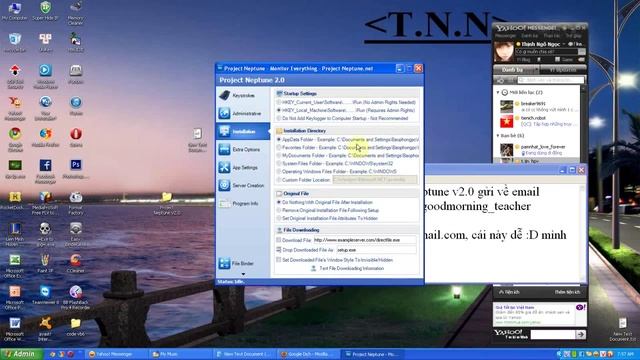Open Super Hide IP desktop icon

(45, 11)
